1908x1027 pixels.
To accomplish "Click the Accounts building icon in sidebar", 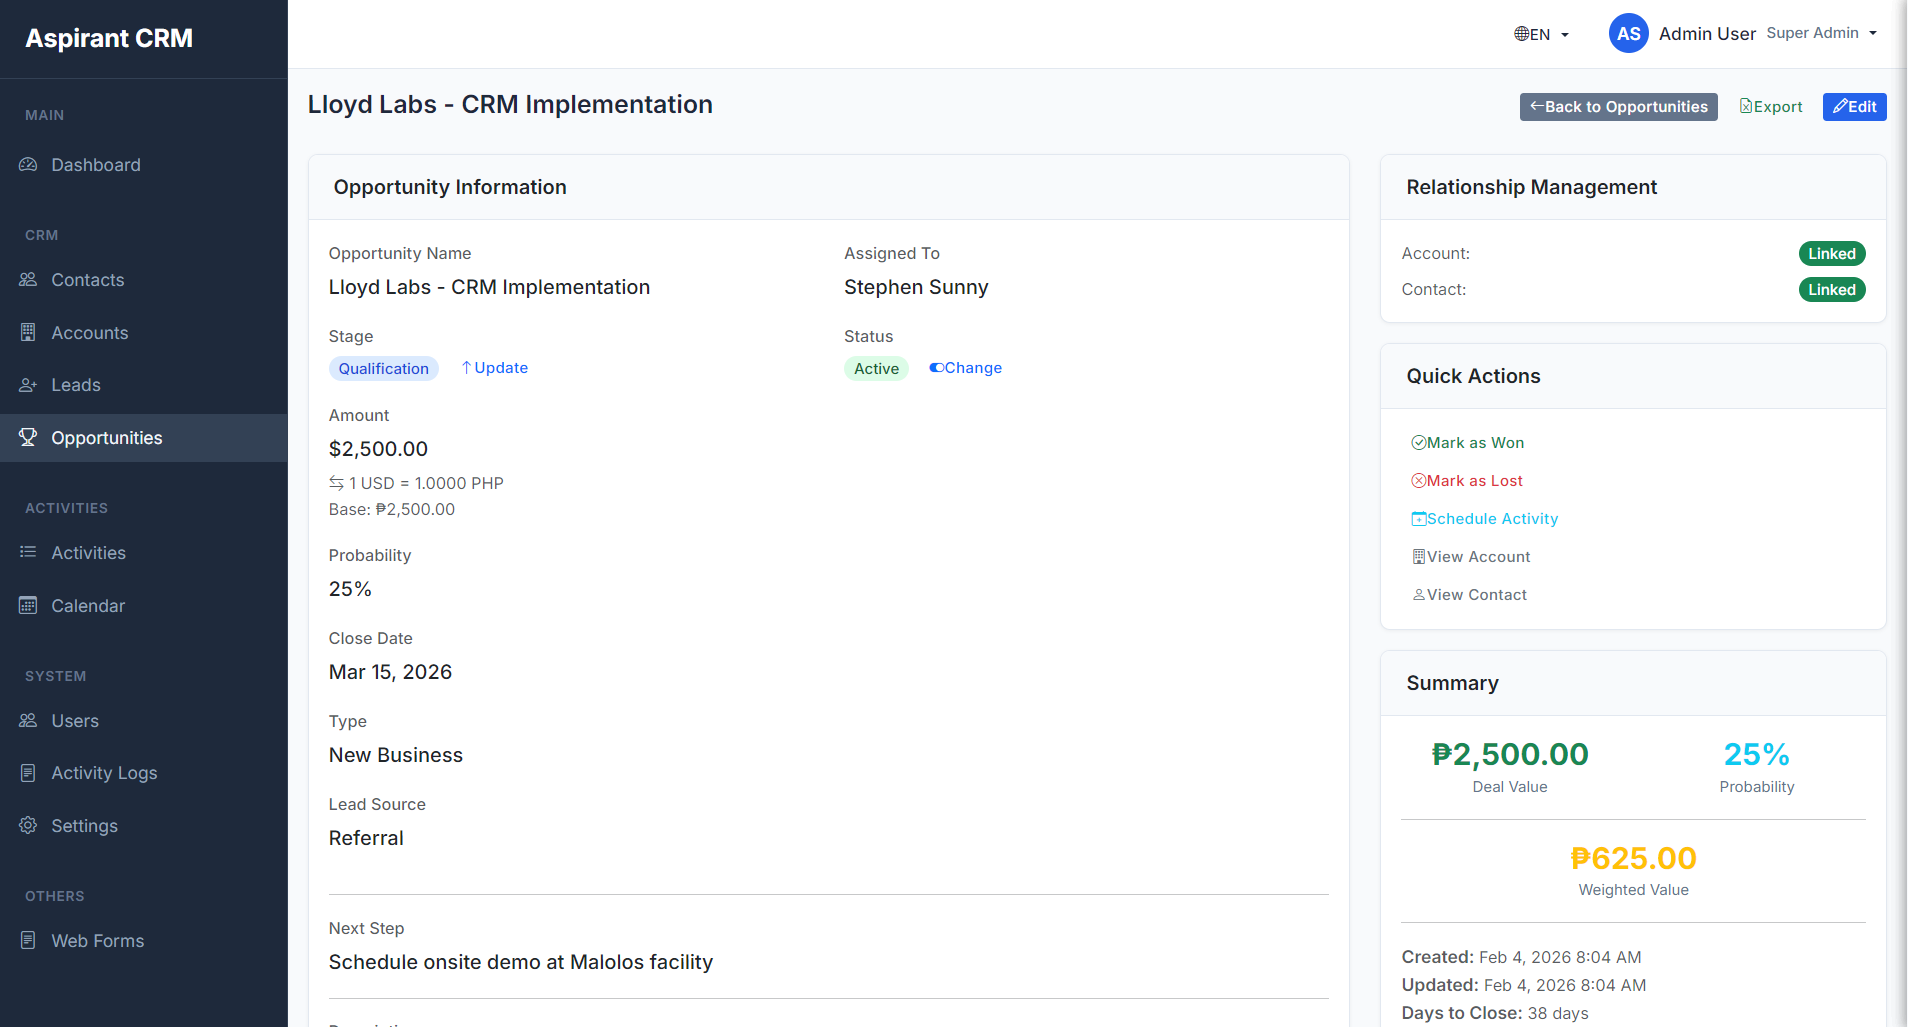I will click(x=28, y=333).
